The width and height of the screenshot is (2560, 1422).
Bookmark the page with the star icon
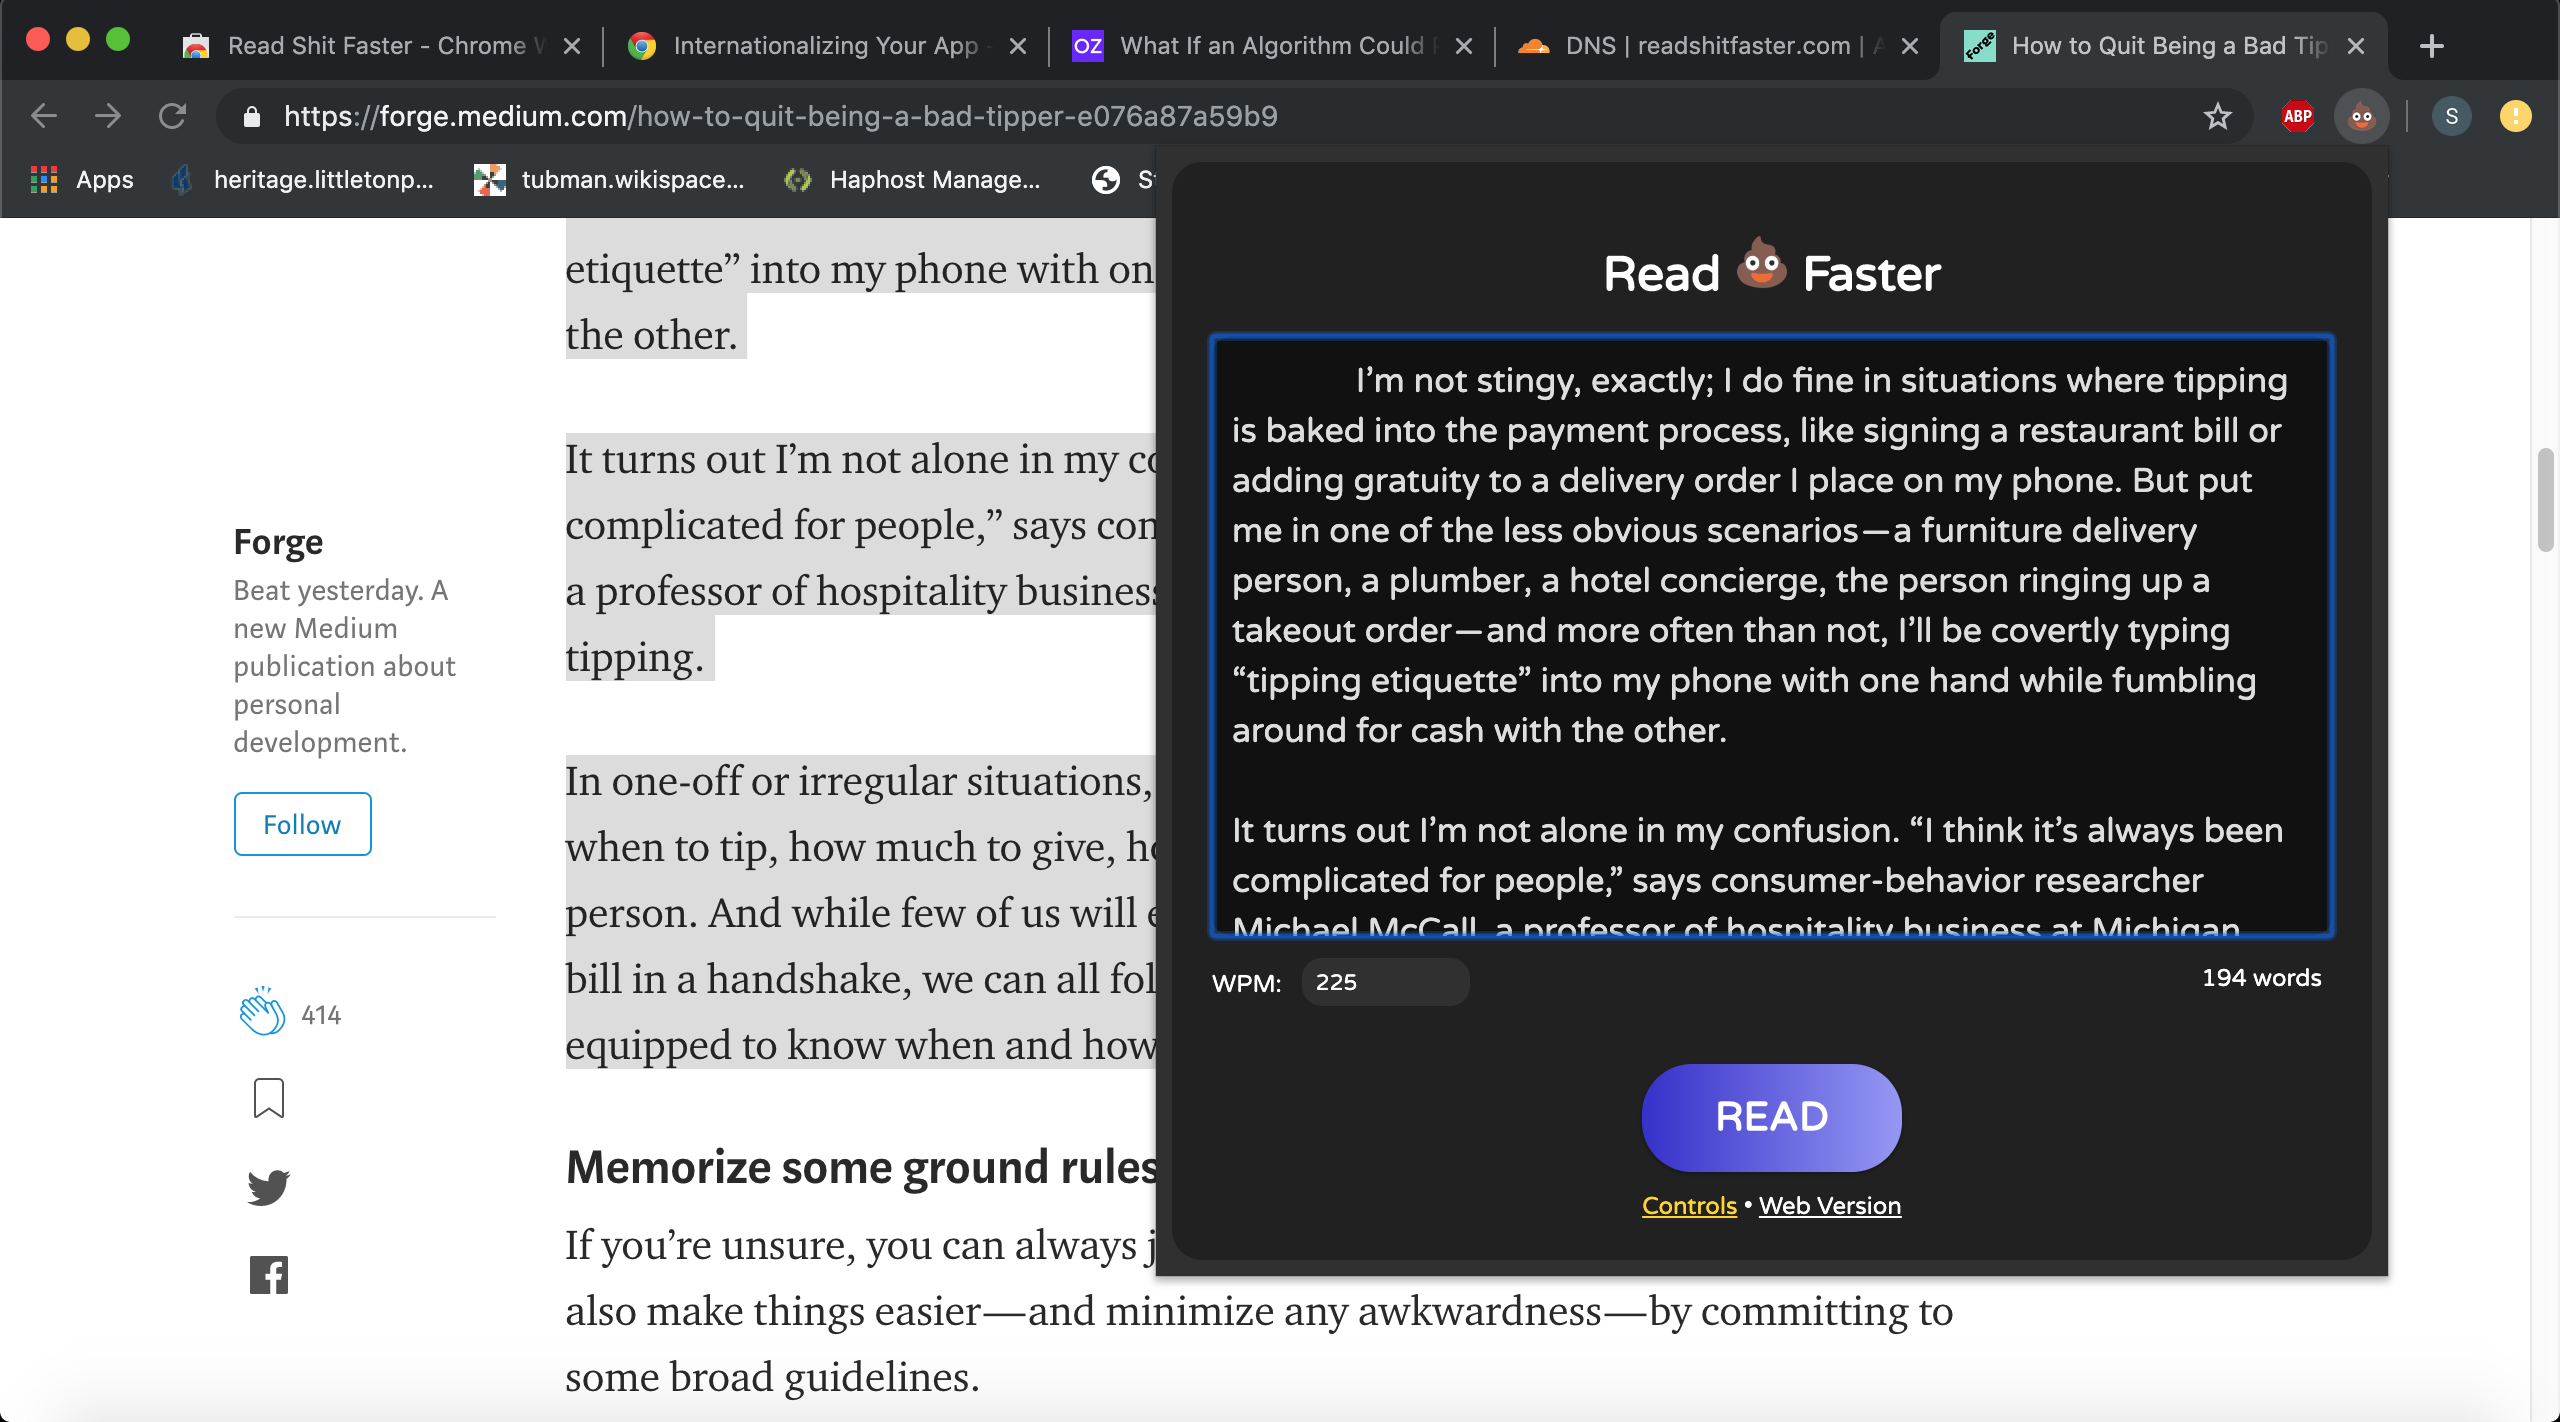click(2217, 115)
